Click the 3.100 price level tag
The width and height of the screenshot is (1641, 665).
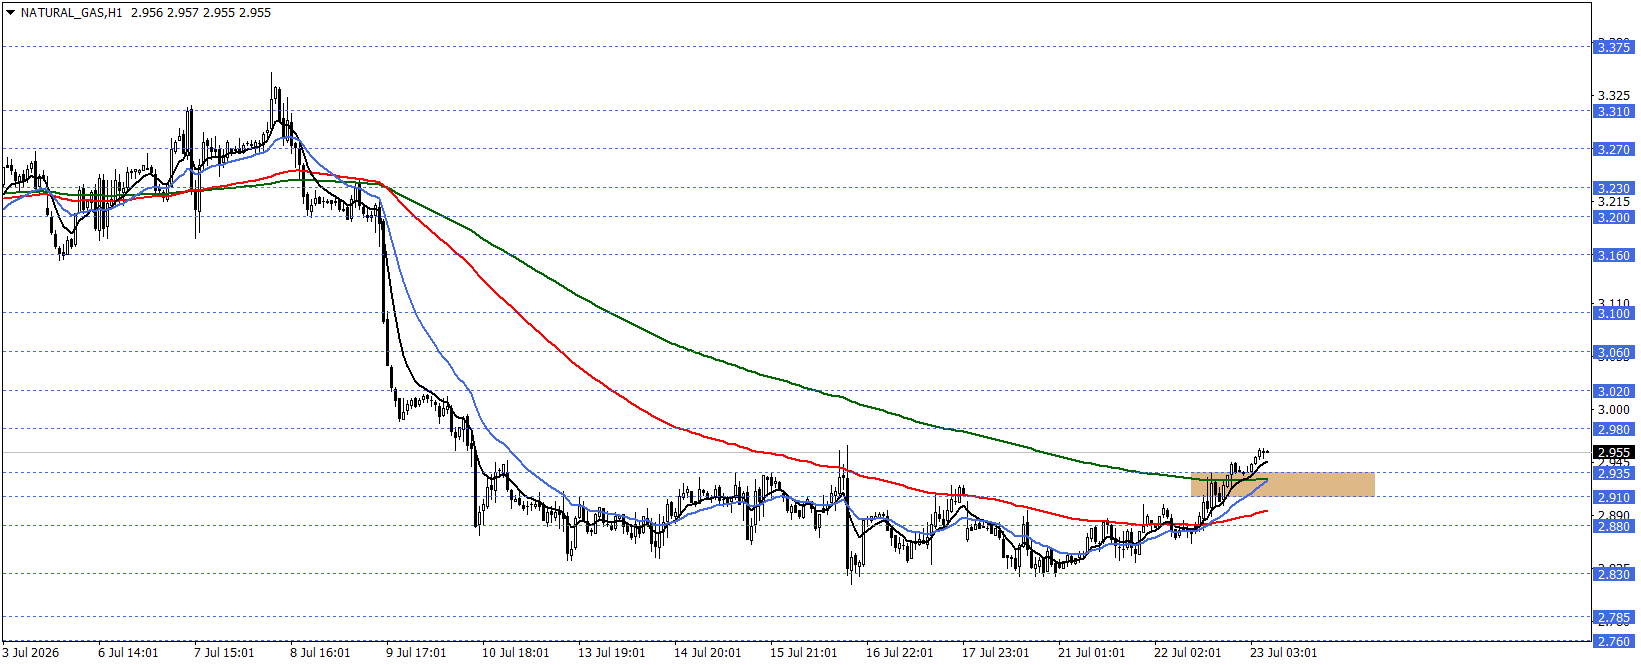1613,314
